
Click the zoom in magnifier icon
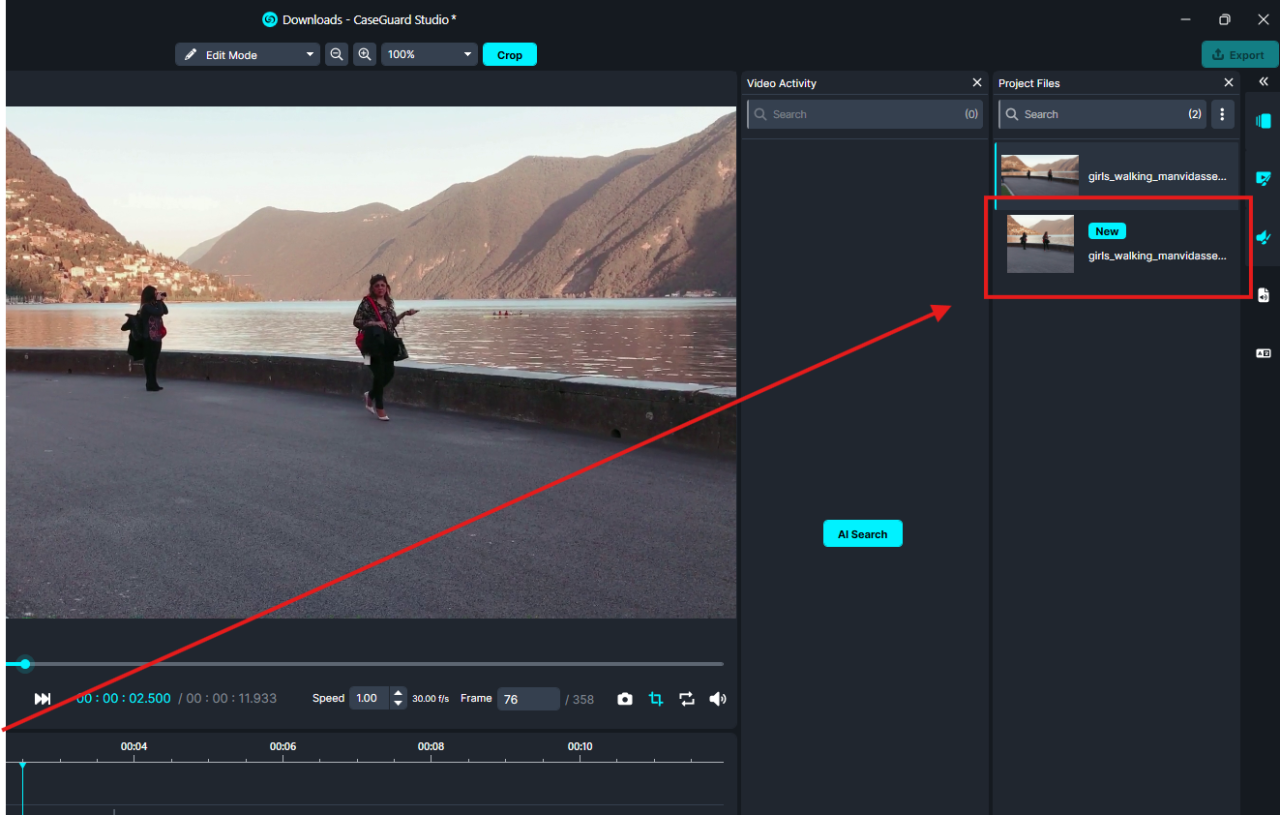[365, 55]
